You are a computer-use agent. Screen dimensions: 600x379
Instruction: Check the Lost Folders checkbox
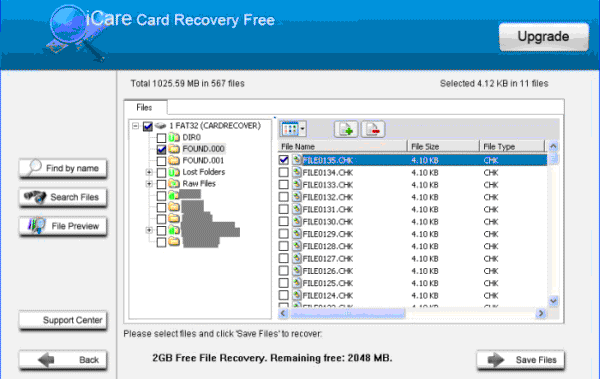click(161, 172)
